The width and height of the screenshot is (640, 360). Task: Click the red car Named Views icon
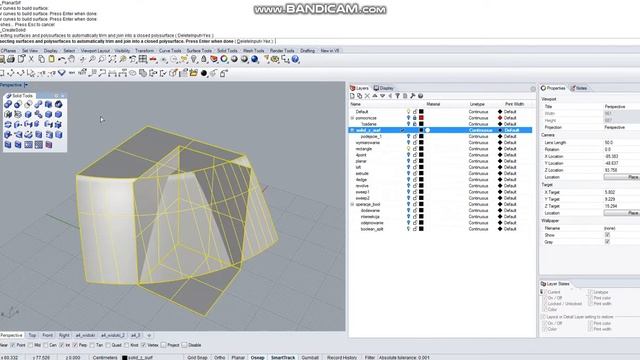point(153,60)
